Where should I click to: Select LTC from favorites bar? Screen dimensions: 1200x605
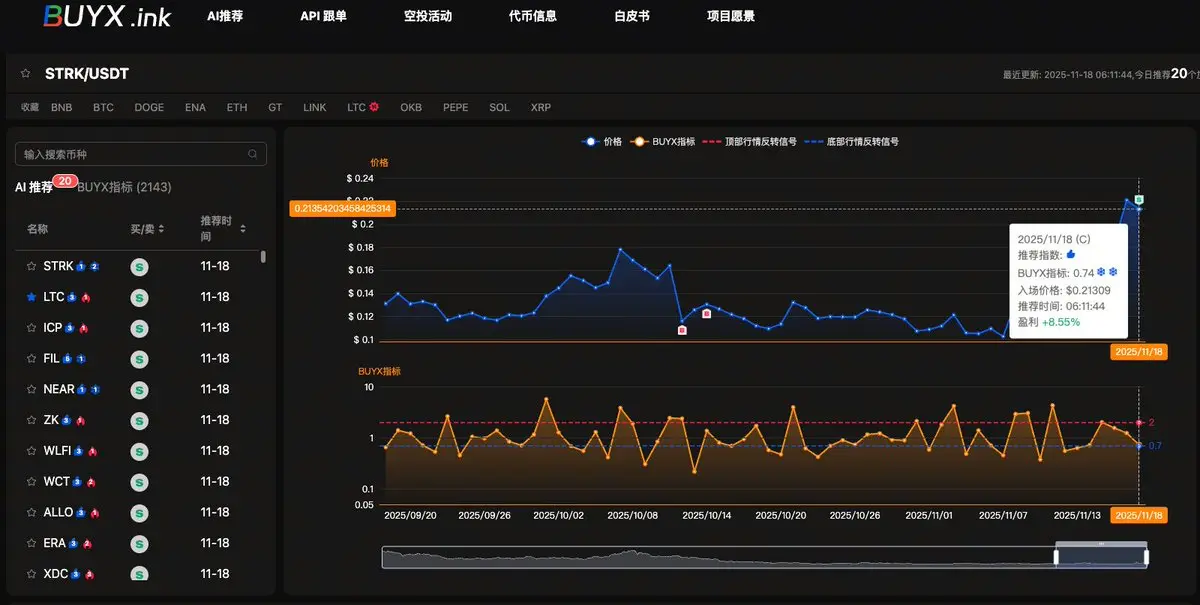pyautogui.click(x=356, y=107)
